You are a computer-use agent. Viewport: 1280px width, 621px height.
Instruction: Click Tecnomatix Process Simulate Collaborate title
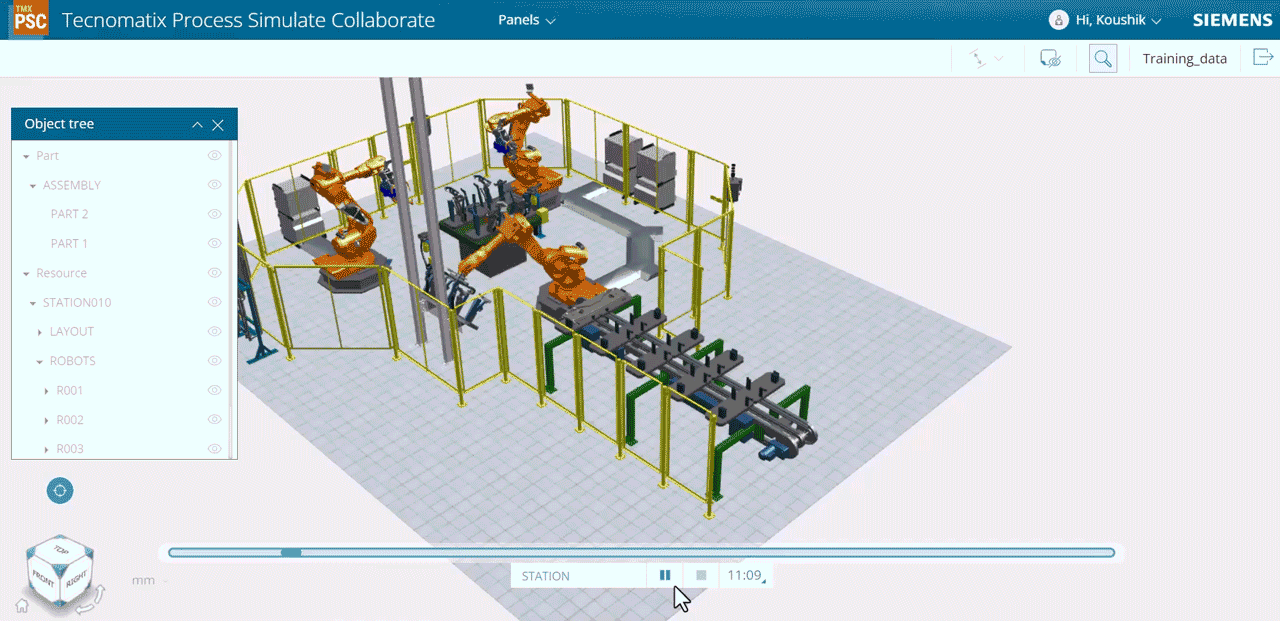248,20
